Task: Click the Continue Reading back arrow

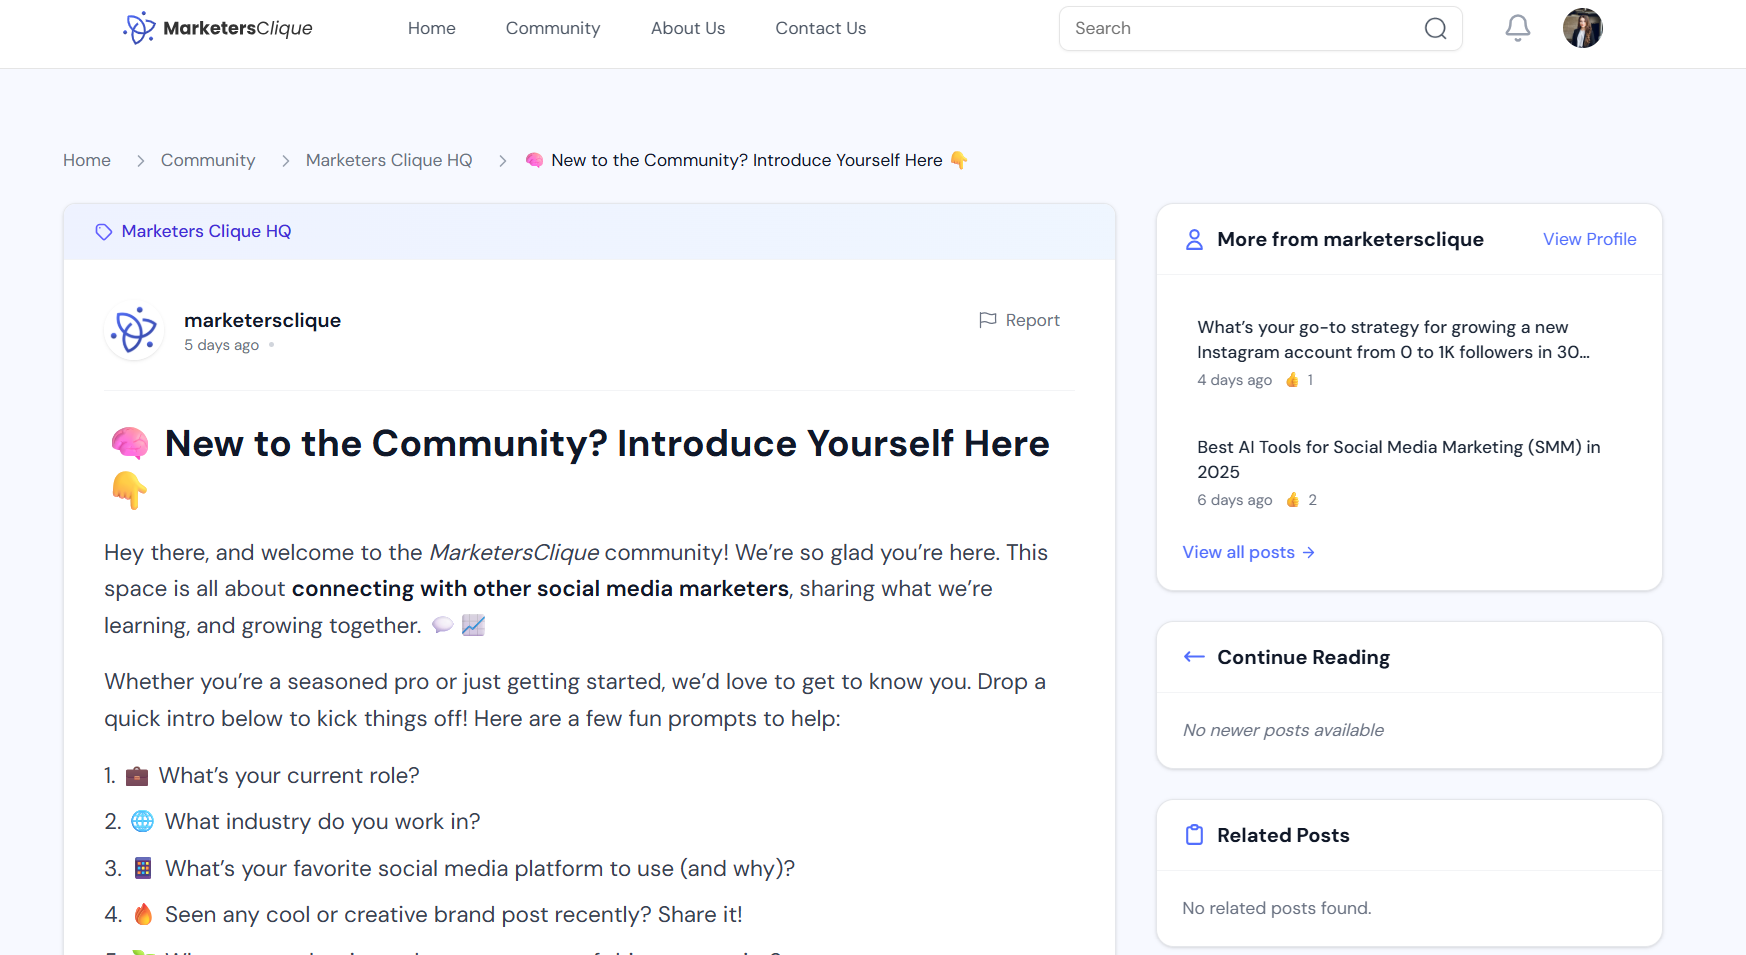Action: pos(1194,657)
